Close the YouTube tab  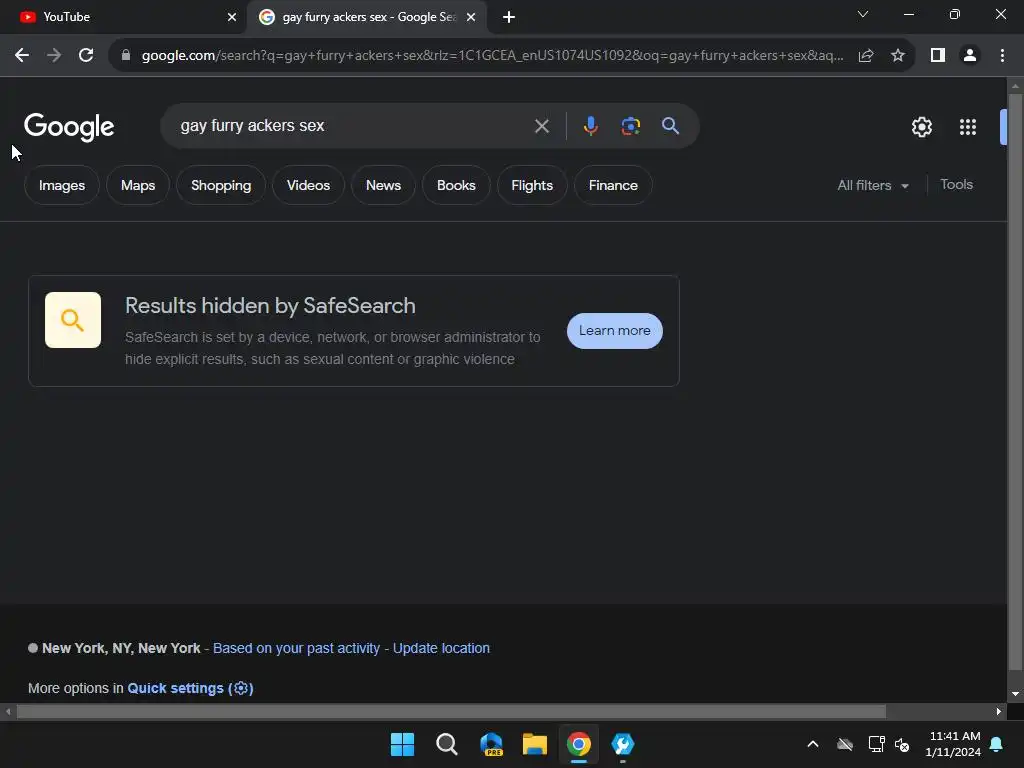[232, 17]
